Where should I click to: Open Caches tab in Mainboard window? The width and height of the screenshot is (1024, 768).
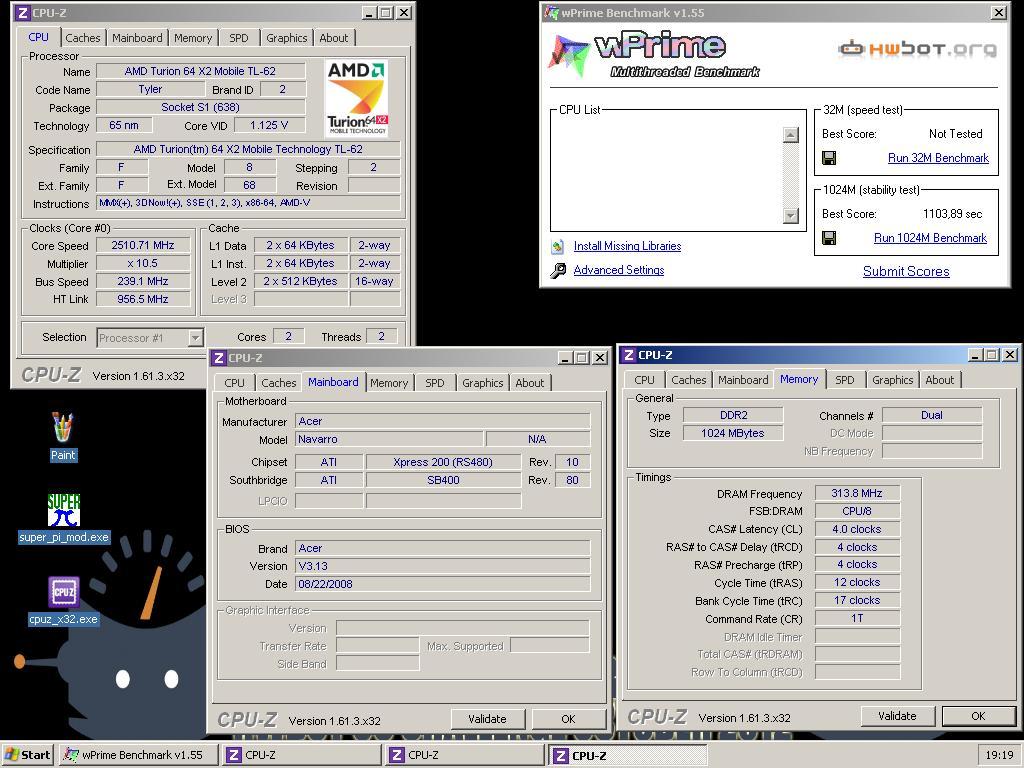click(279, 383)
